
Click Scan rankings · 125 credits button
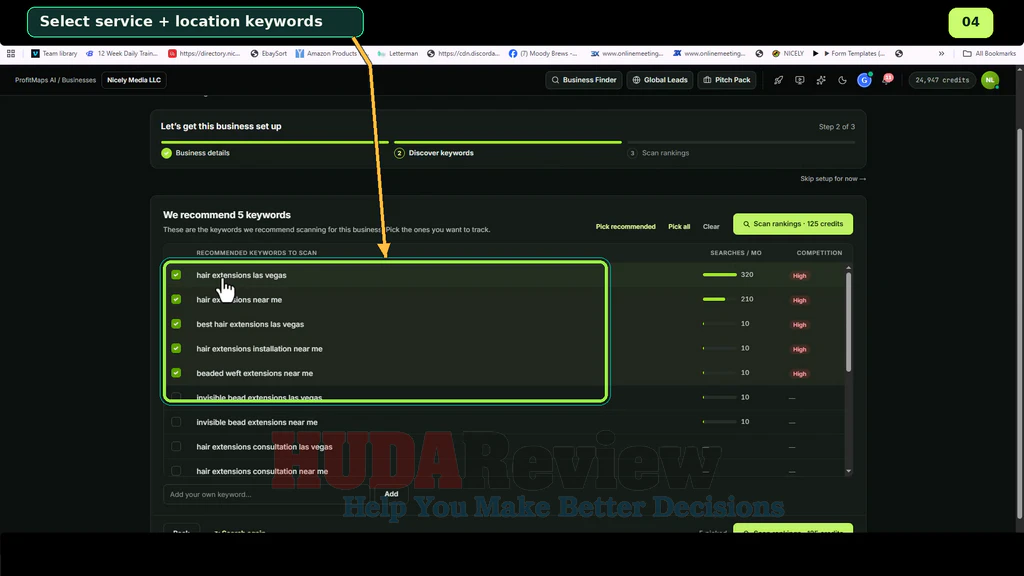click(x=793, y=224)
